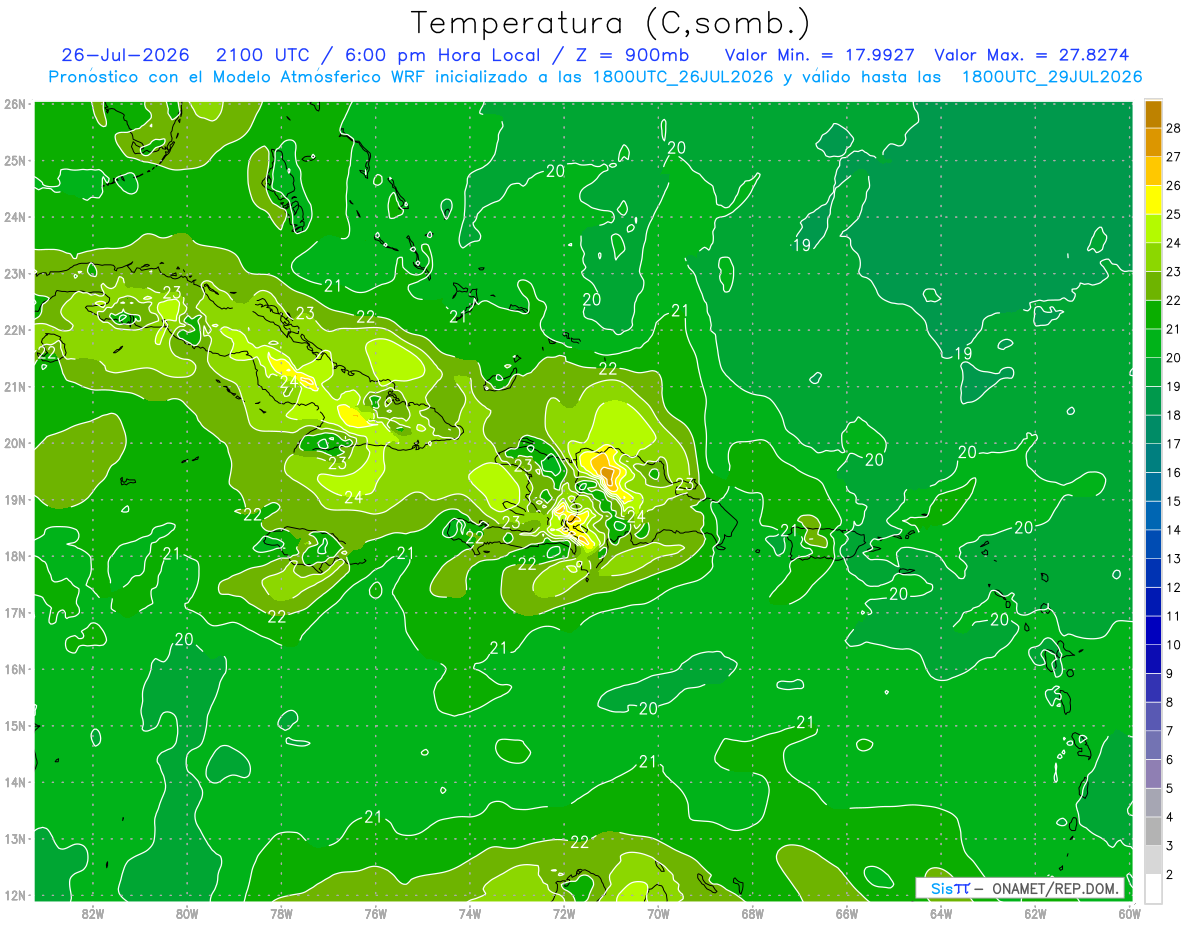Pick the blue legend swatch between 12 and 13
This screenshot has height=927, width=1200.
1153,573
